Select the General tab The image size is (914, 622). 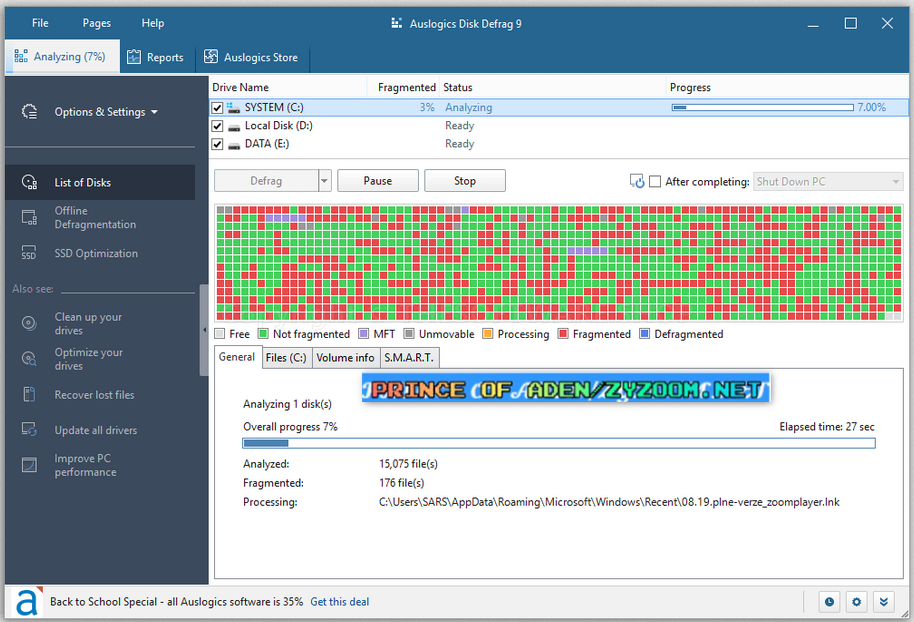[237, 357]
